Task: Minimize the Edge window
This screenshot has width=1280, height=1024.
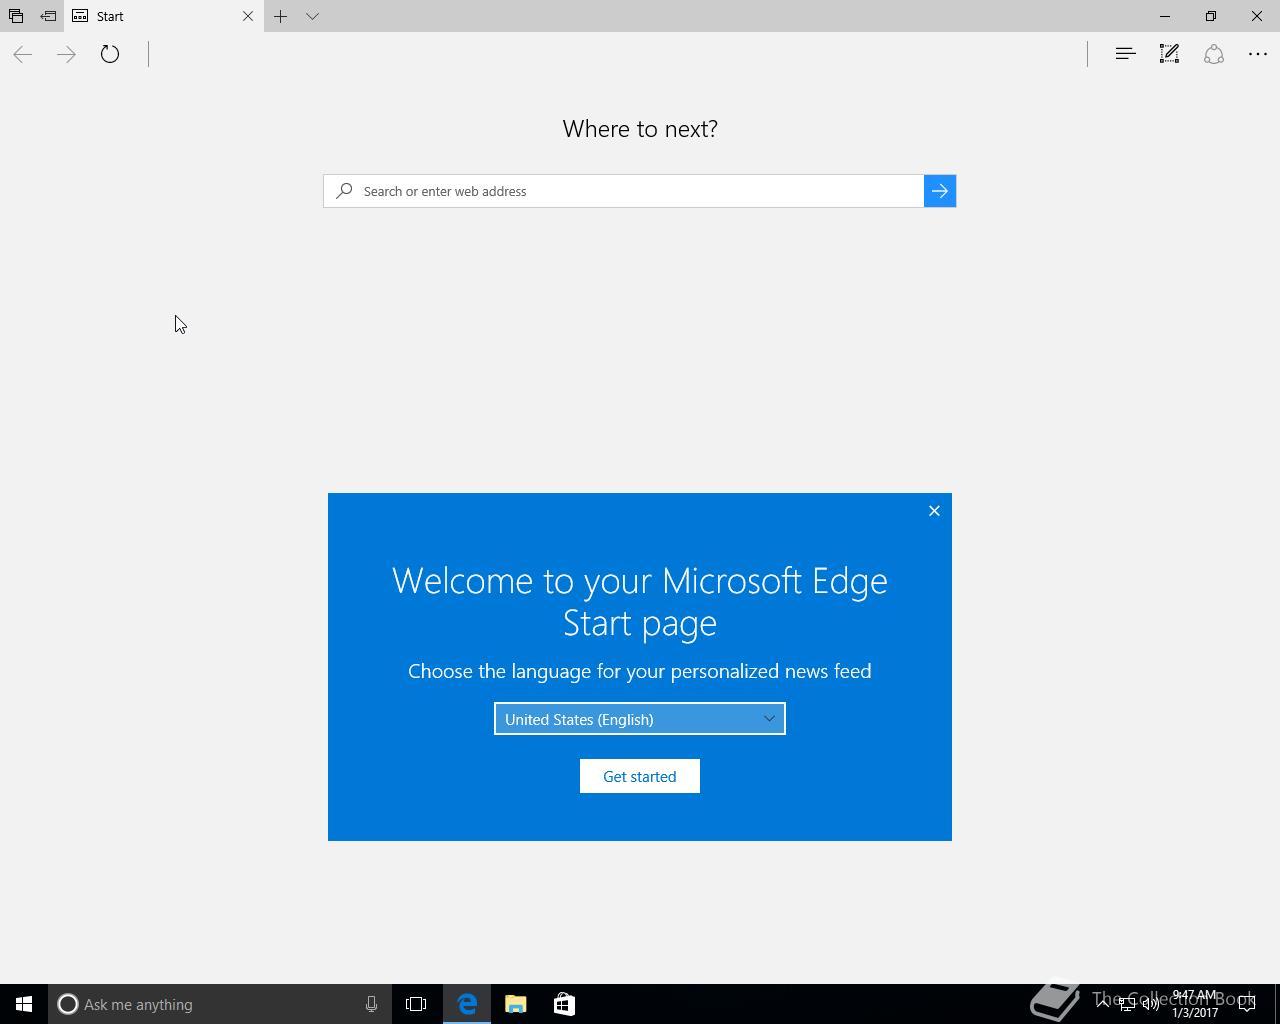Action: coord(1165,16)
